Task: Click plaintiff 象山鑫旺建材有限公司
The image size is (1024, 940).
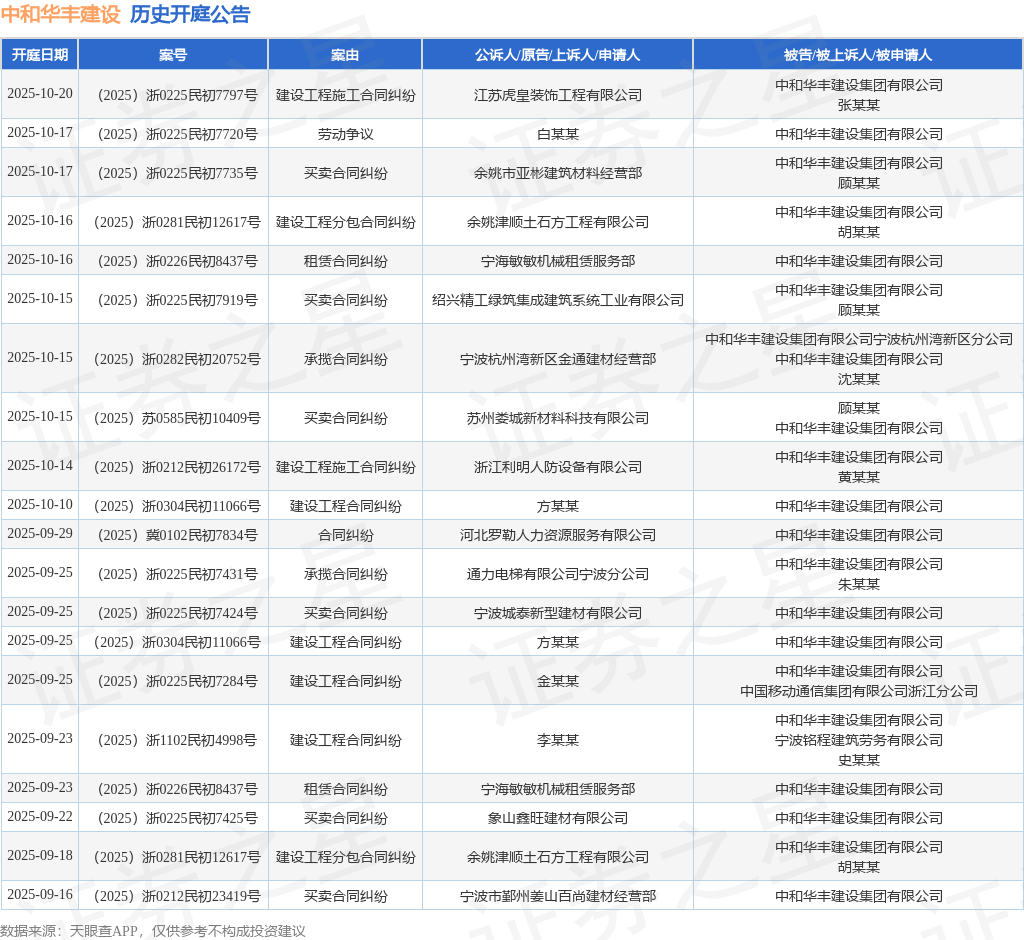Action: click(x=558, y=818)
